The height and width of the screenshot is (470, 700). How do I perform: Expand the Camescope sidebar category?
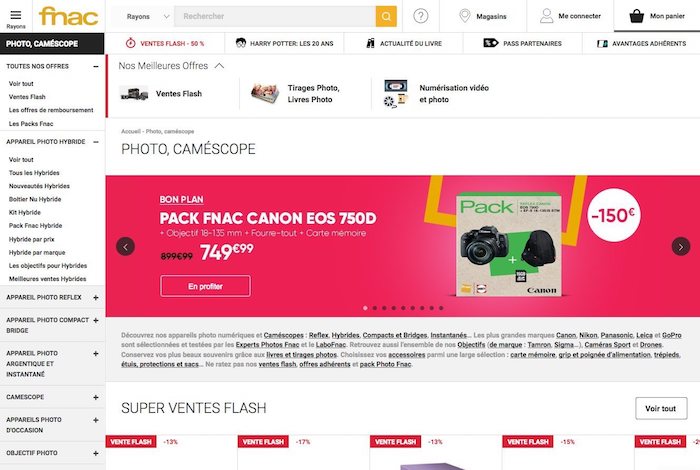coord(96,397)
